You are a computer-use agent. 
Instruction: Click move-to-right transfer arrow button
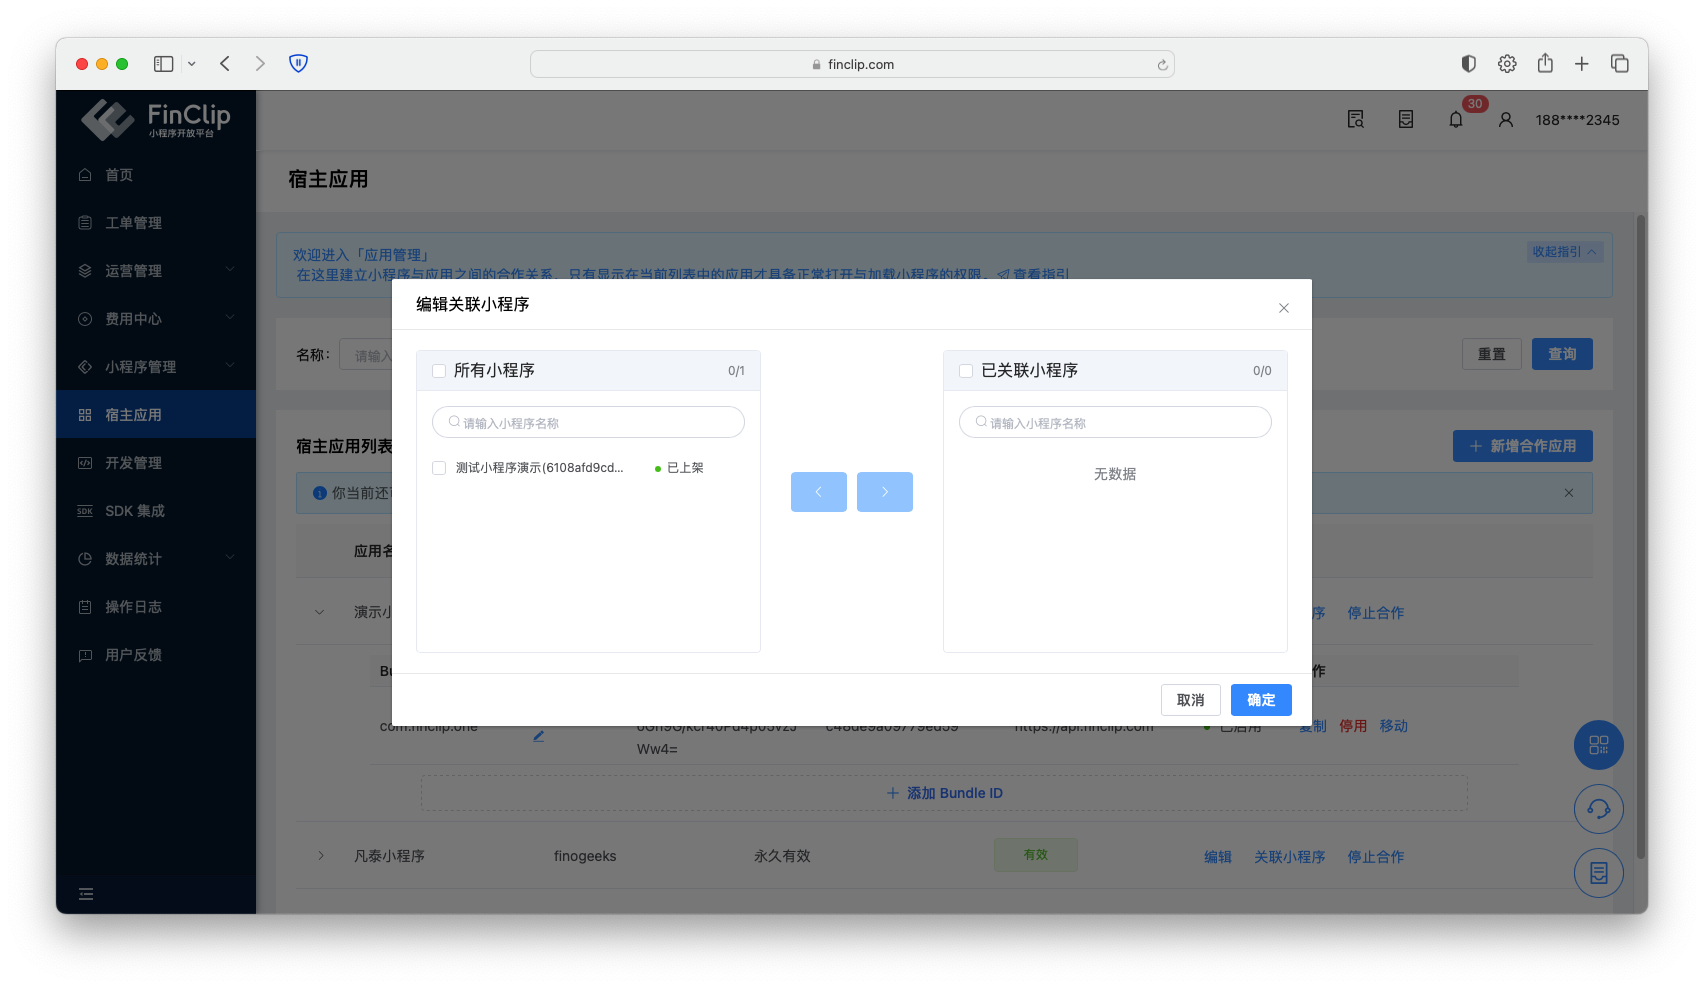884,492
